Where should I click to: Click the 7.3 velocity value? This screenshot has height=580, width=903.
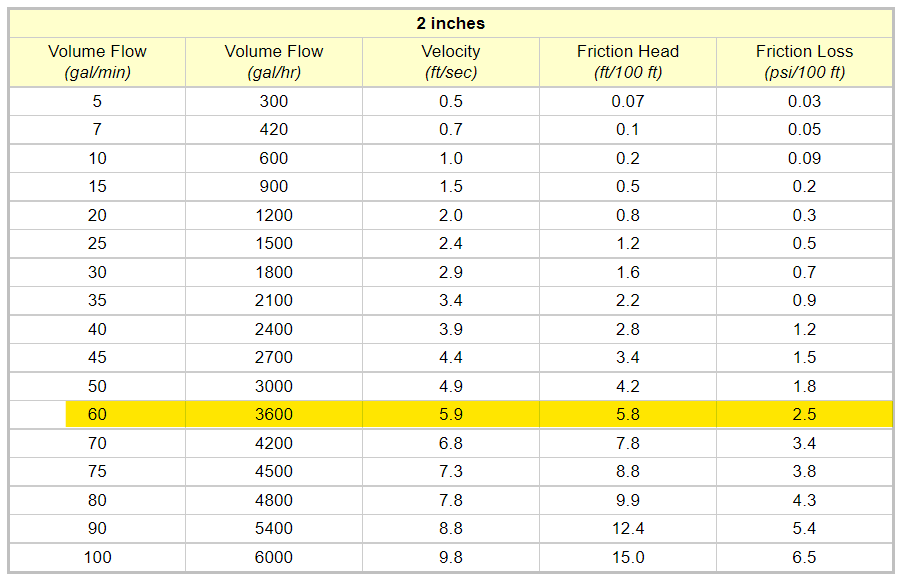[x=451, y=471]
